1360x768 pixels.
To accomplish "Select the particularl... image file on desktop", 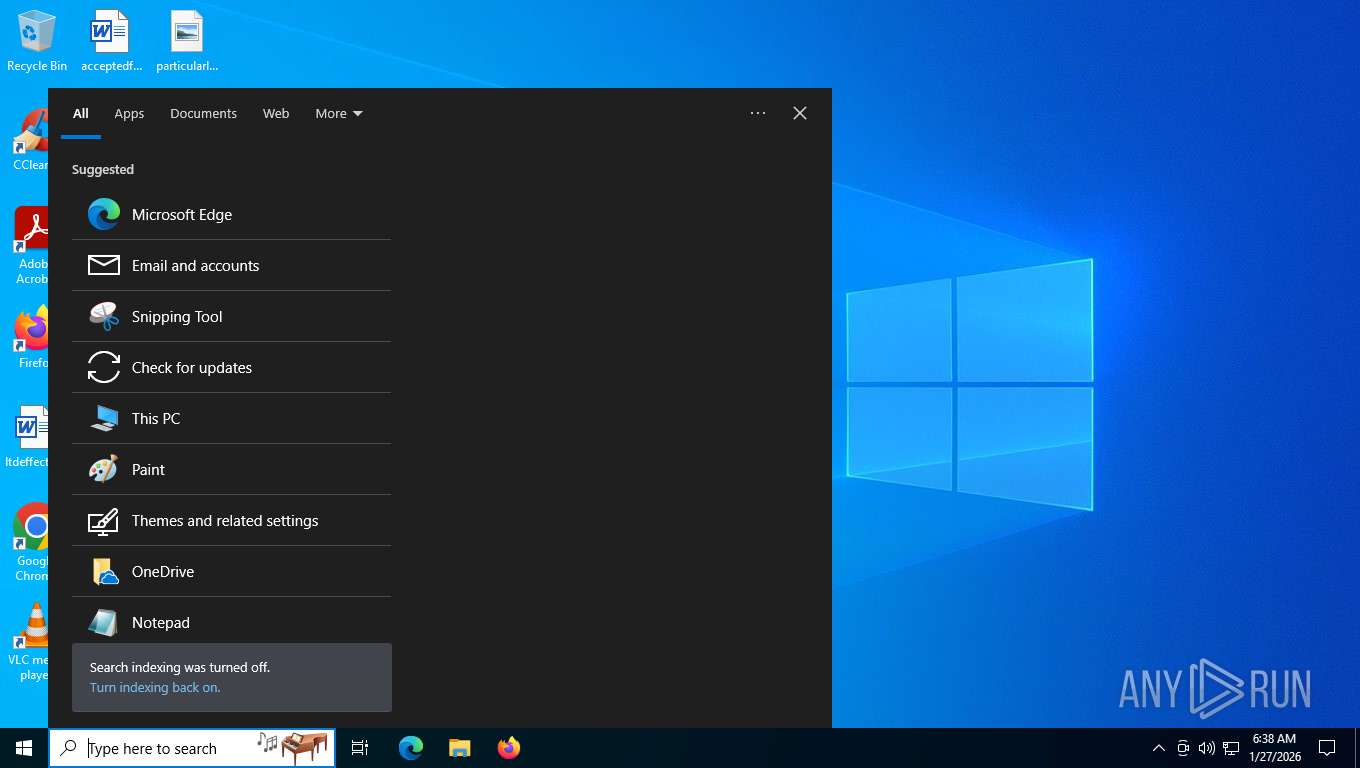I will [x=187, y=41].
